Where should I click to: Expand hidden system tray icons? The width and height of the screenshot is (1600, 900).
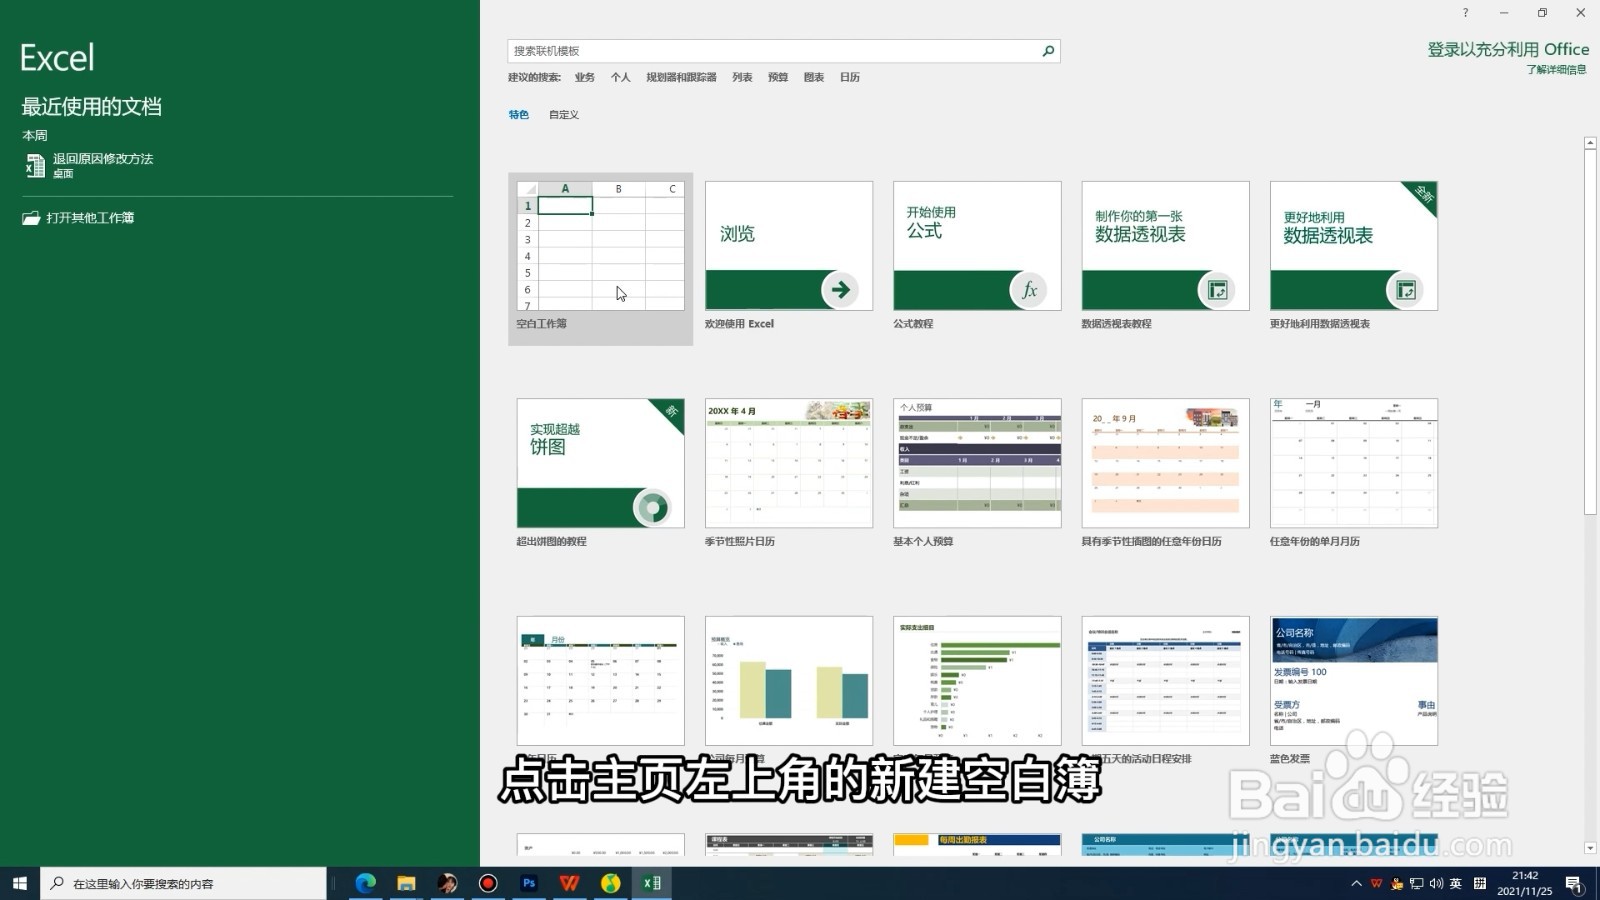pos(1356,883)
